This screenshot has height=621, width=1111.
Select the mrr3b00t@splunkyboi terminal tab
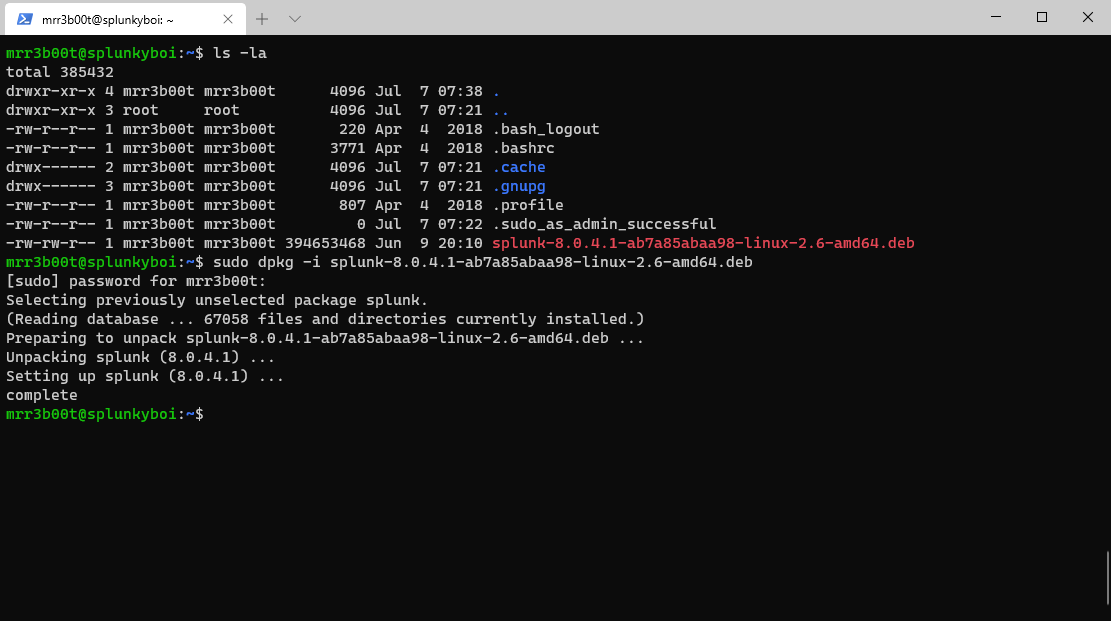(x=125, y=19)
